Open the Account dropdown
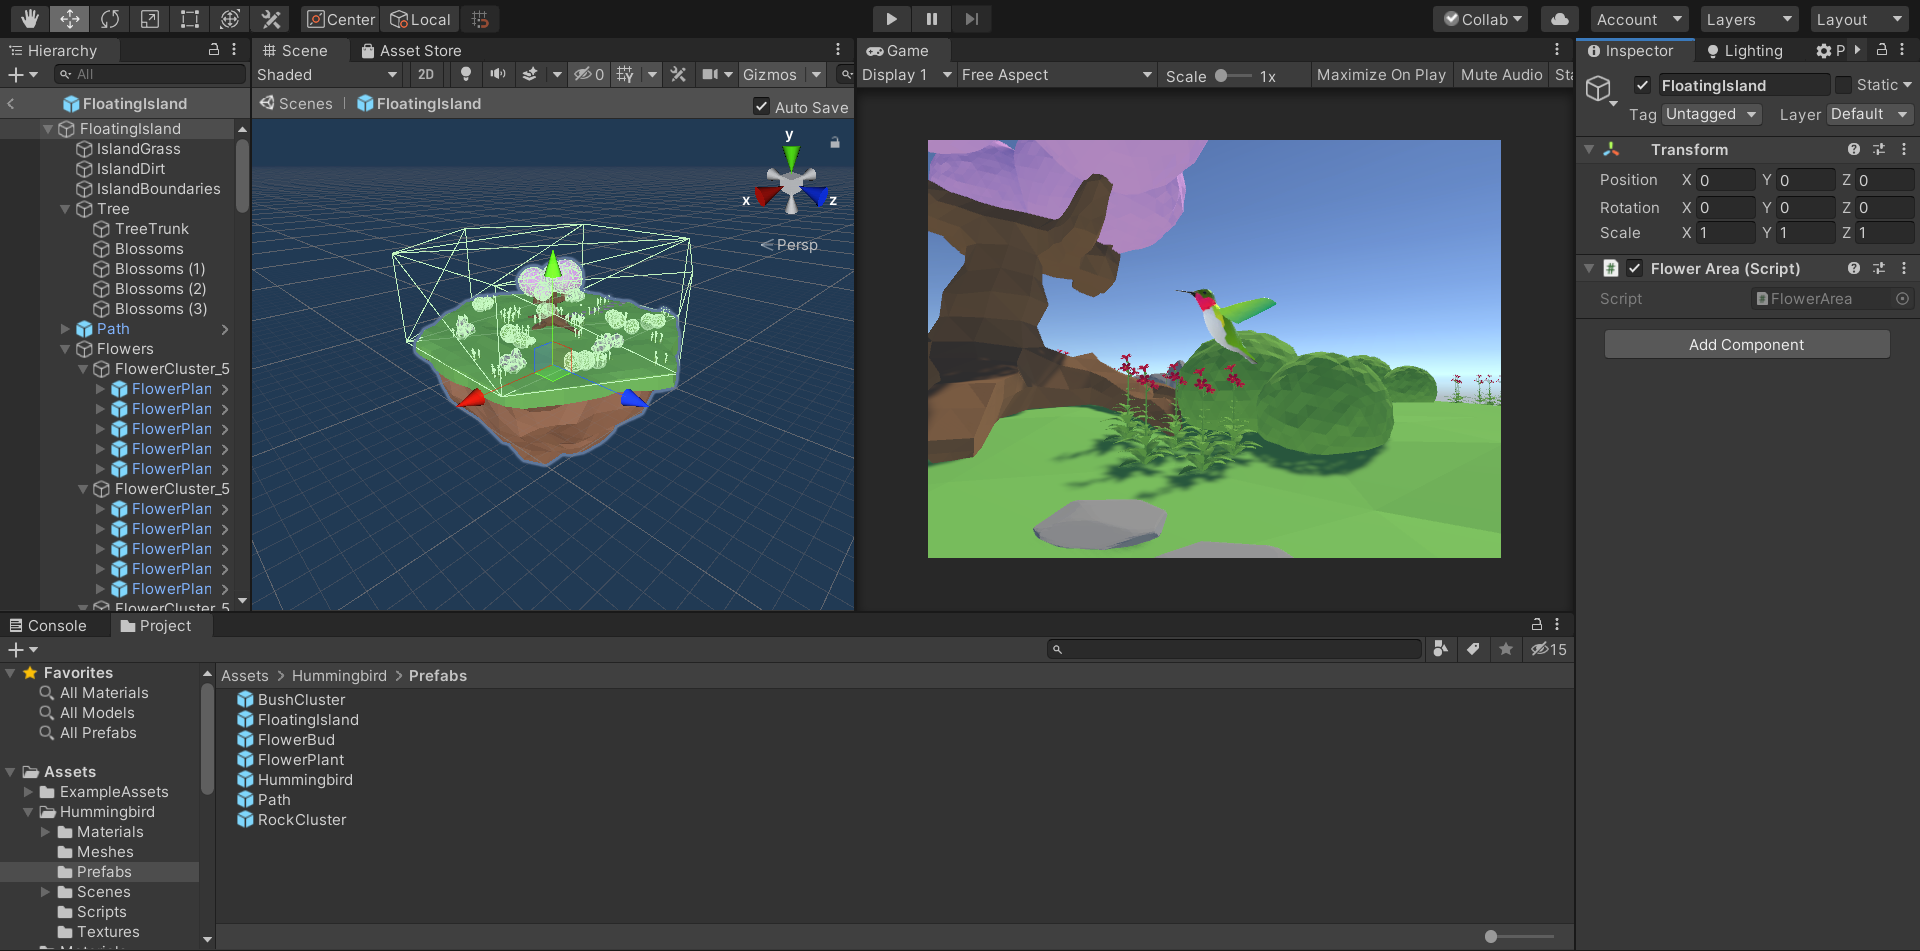 1640,19
